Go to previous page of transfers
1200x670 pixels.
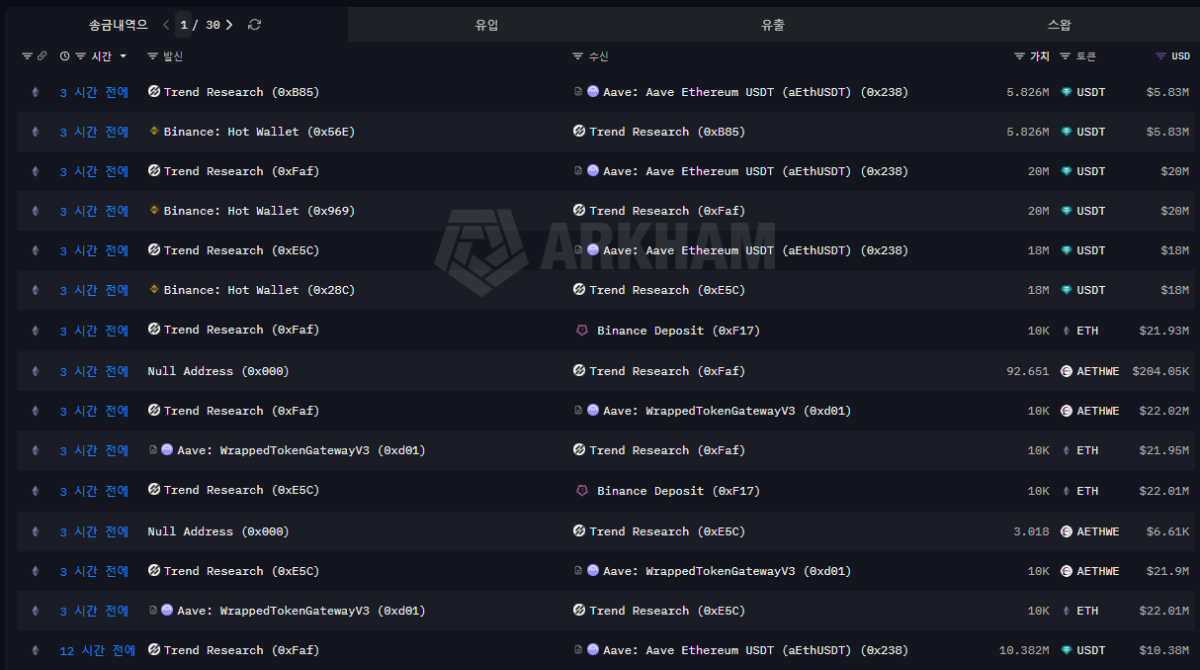tap(166, 25)
